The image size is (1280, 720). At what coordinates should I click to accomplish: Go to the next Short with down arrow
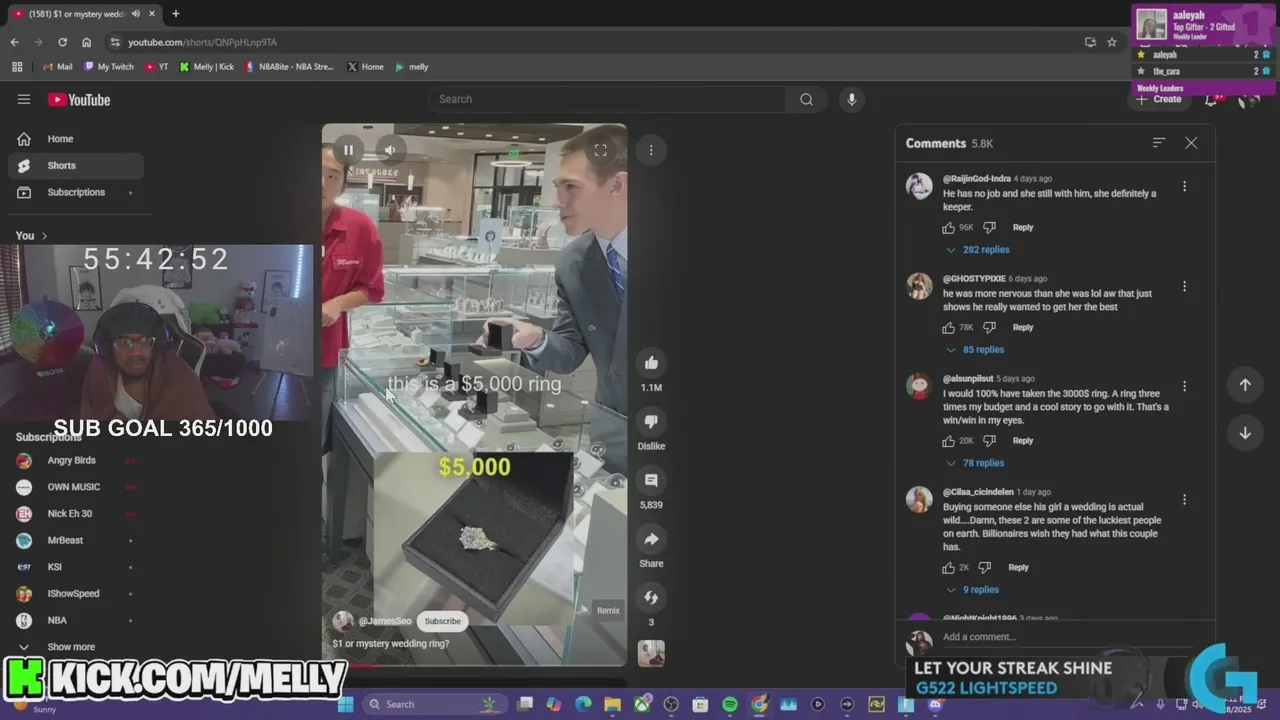tap(1245, 433)
